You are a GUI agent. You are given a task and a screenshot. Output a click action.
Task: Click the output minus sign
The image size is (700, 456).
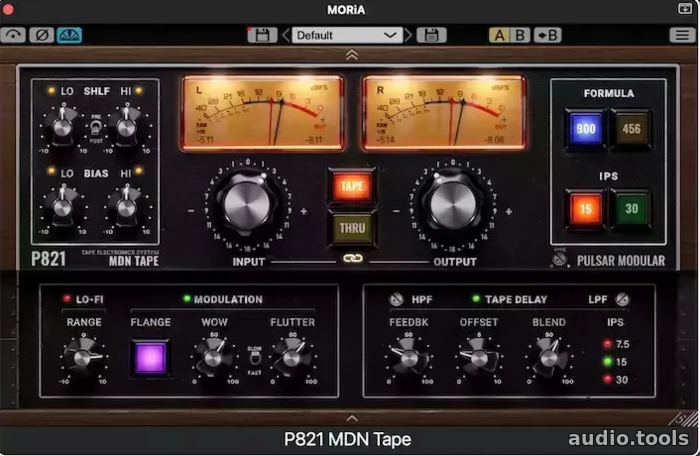click(396, 211)
